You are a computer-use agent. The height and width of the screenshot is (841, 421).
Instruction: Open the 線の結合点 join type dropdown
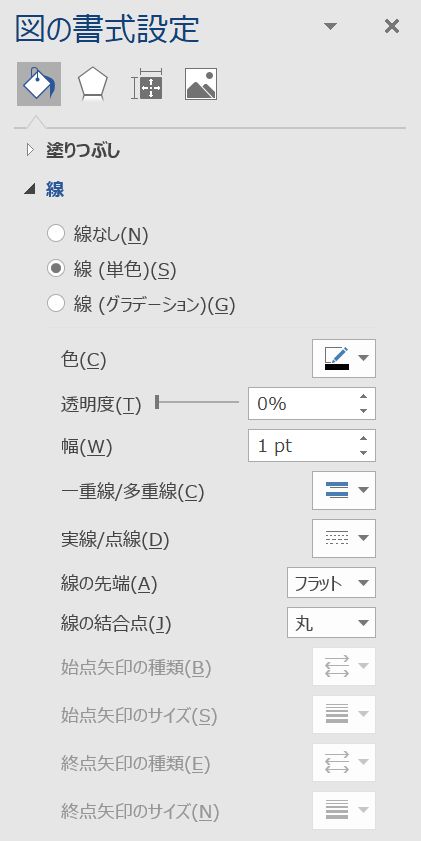331,623
